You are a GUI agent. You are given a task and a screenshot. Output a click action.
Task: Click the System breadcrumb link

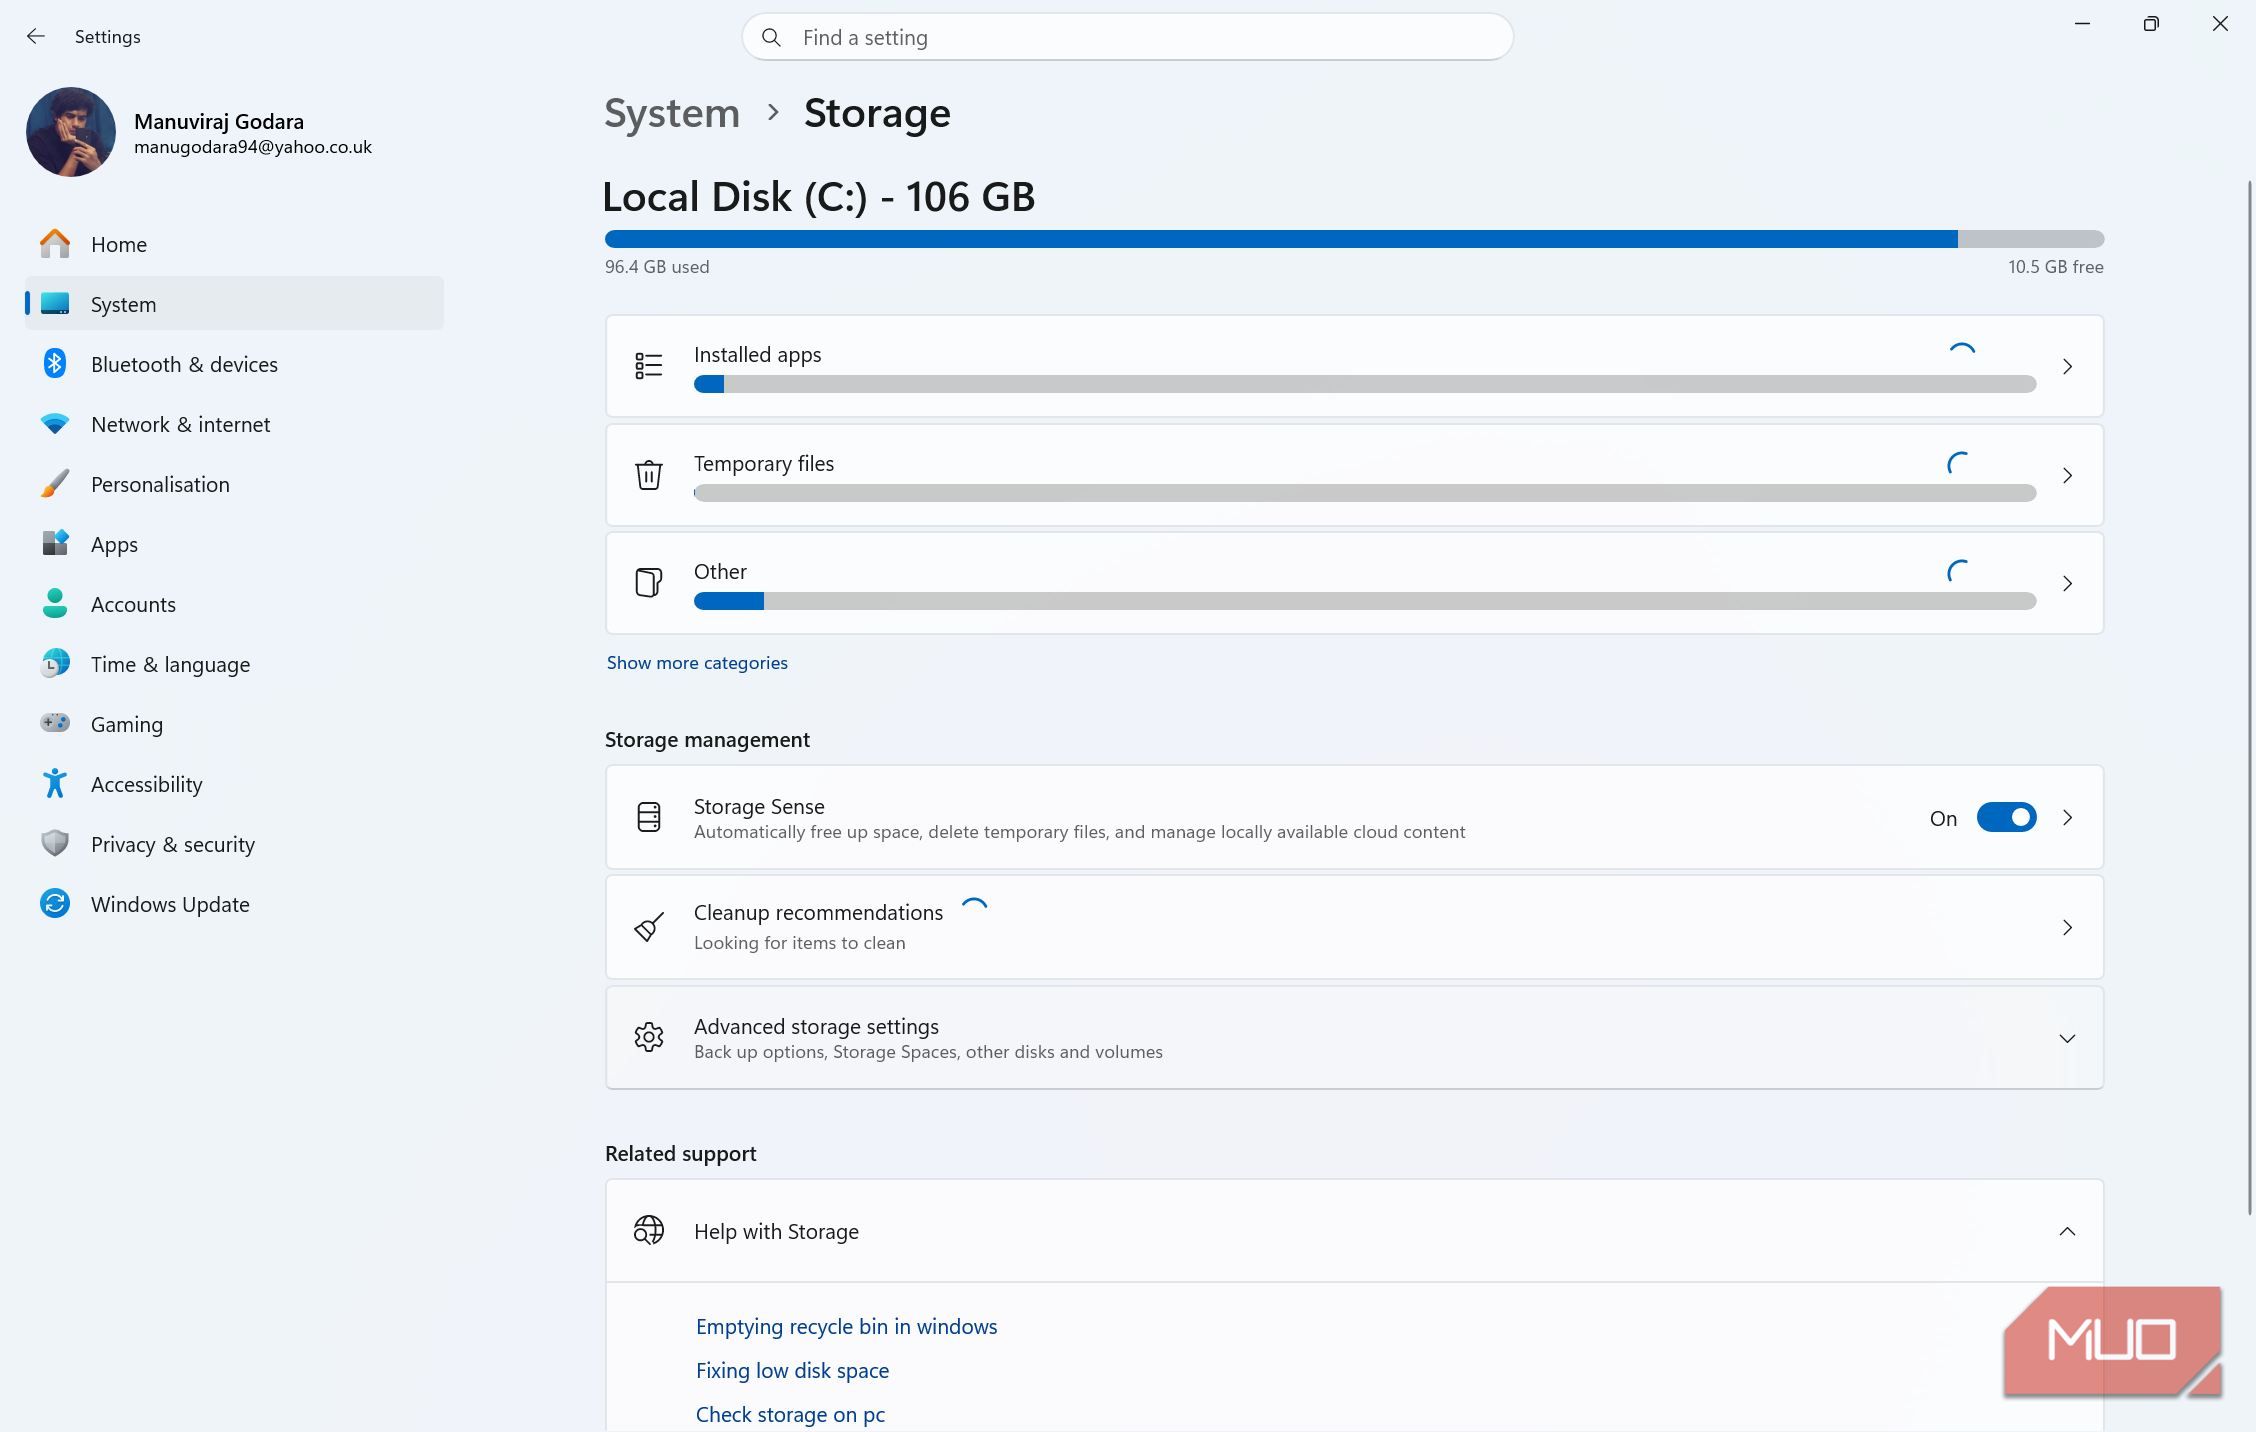672,113
